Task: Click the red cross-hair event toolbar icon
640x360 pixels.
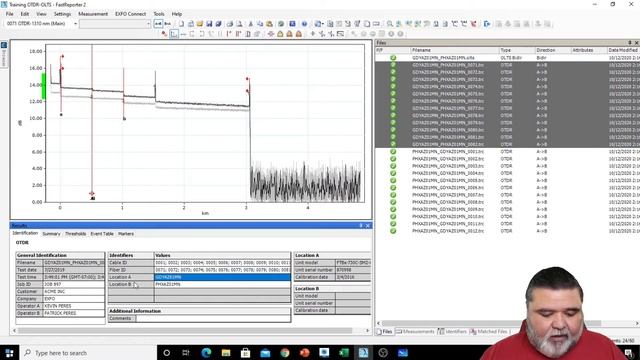Action: [x=271, y=34]
